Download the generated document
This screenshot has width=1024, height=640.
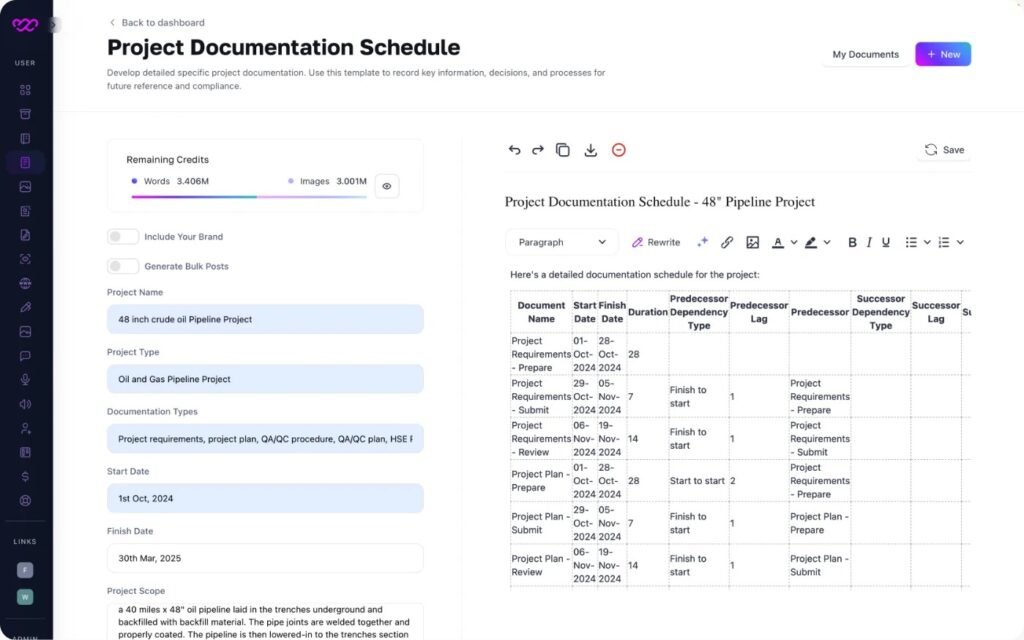(x=590, y=150)
